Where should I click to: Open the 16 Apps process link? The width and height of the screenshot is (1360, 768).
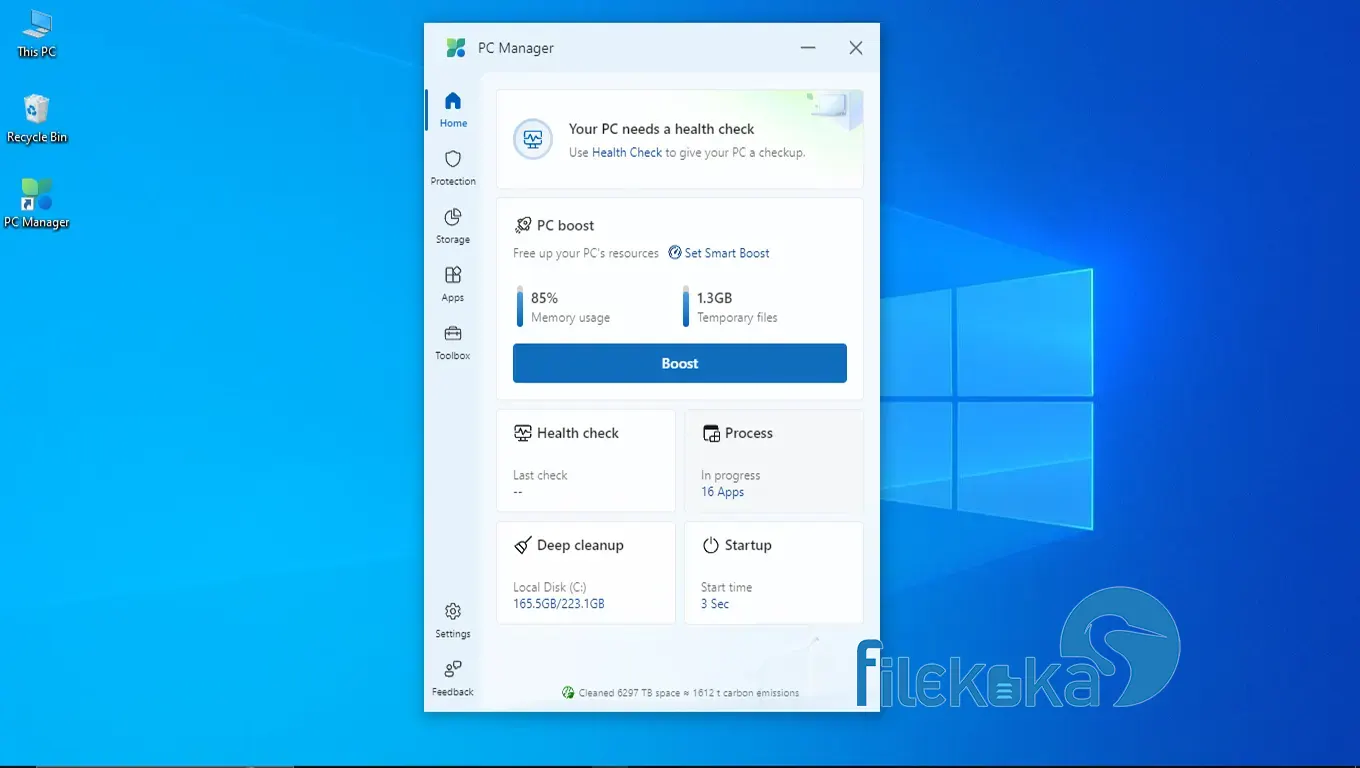(x=722, y=492)
